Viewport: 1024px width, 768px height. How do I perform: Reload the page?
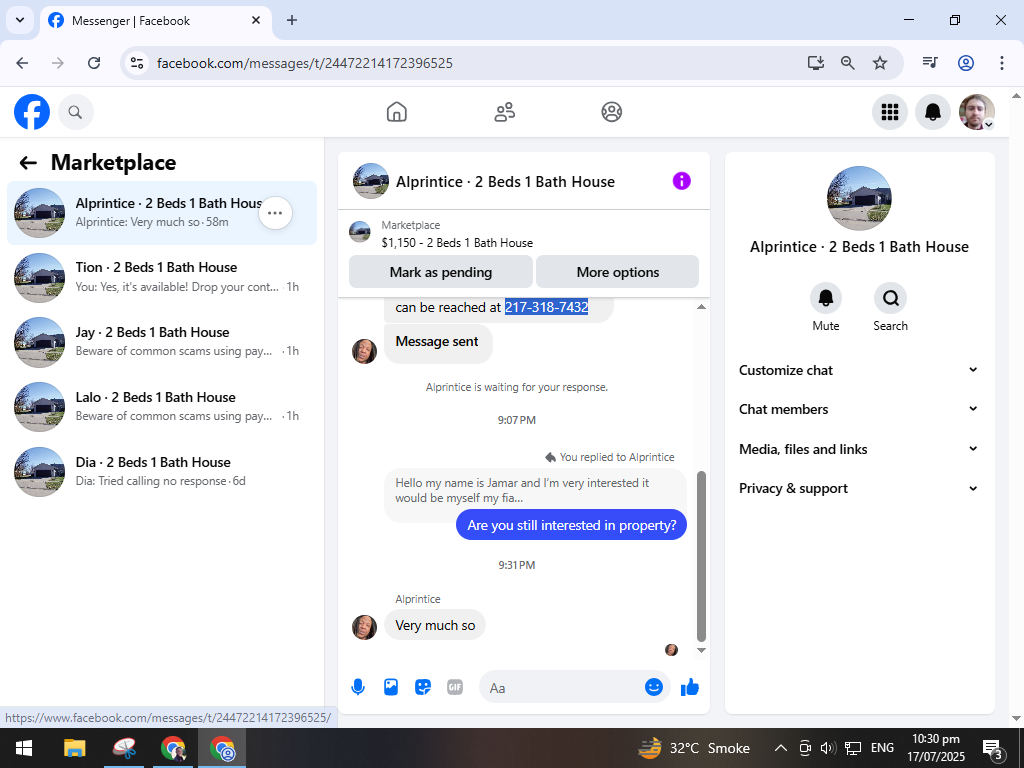tap(94, 63)
